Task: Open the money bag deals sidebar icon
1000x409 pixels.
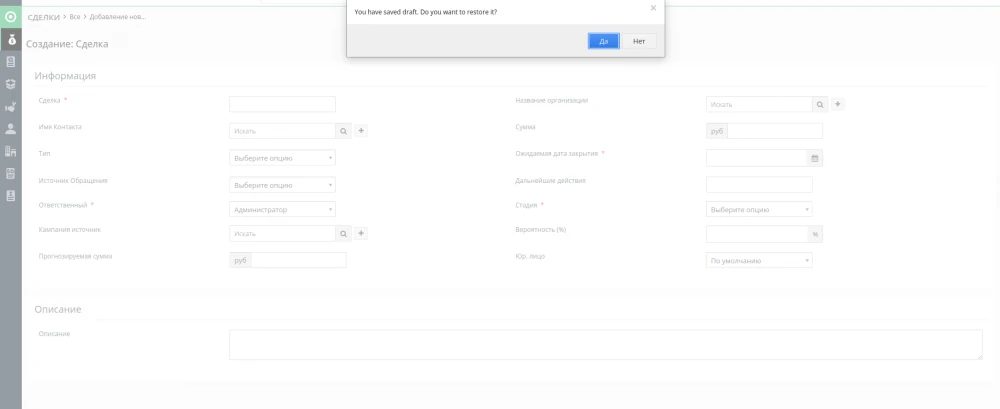Action: pos(11,40)
